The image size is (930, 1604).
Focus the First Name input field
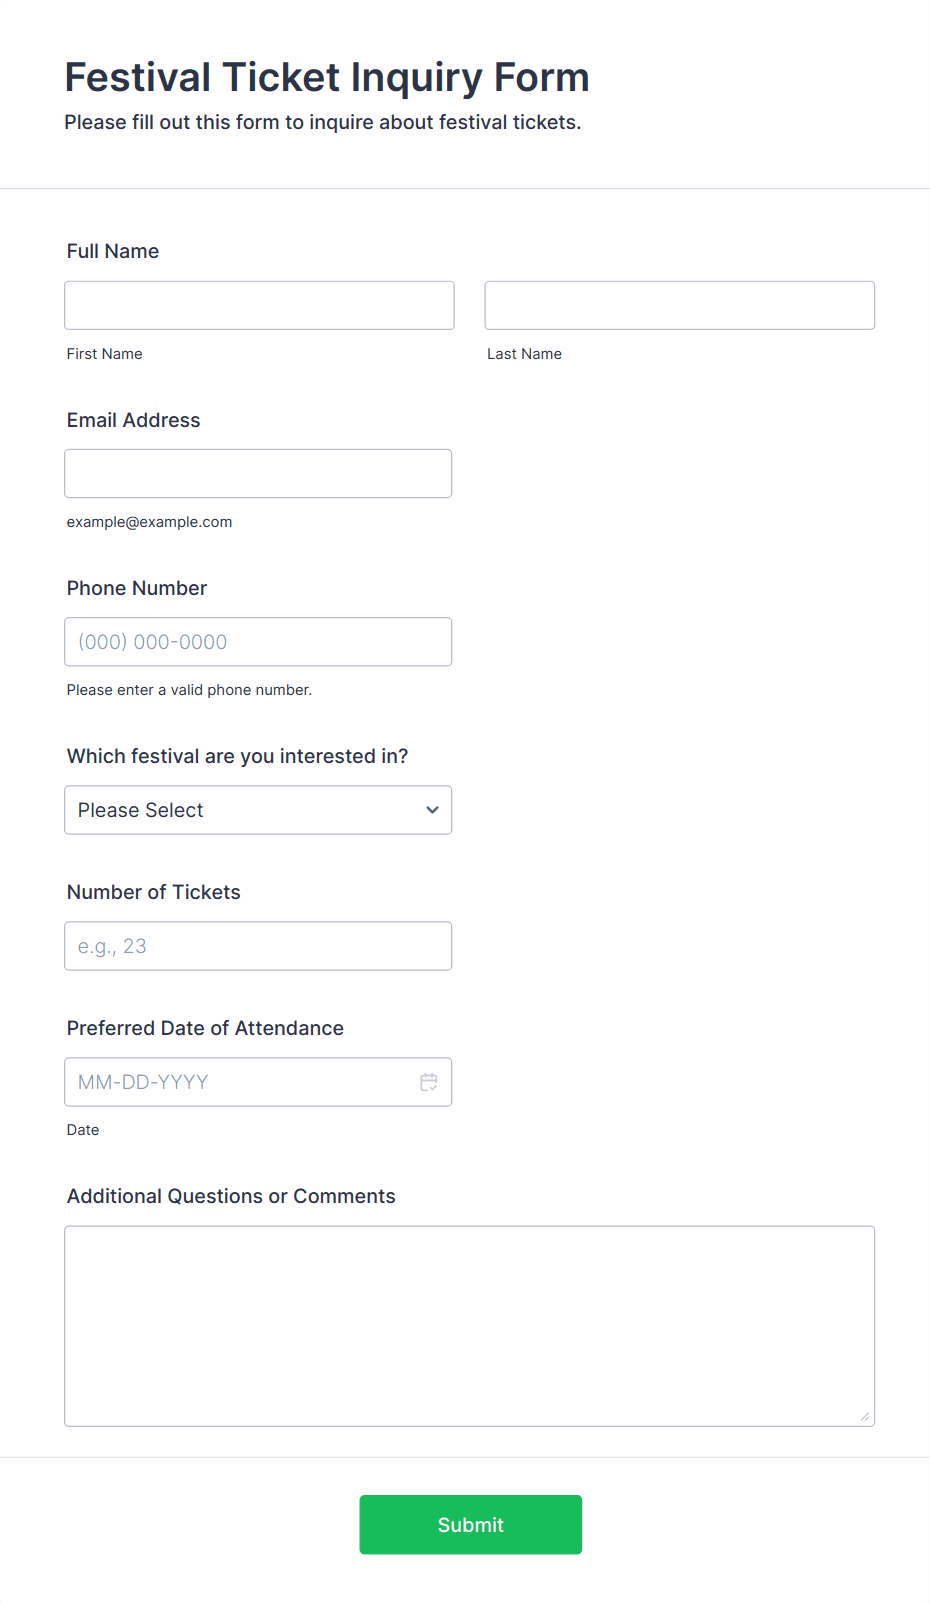click(x=259, y=305)
